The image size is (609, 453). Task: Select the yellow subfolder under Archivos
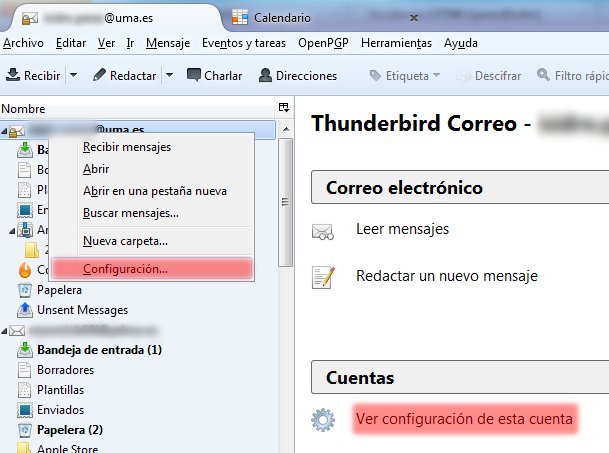(32, 250)
